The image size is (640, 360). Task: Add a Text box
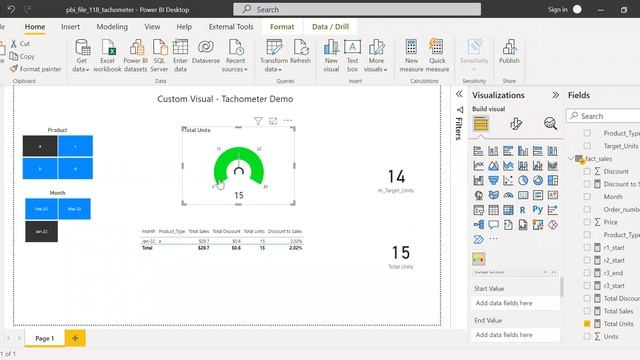(352, 56)
